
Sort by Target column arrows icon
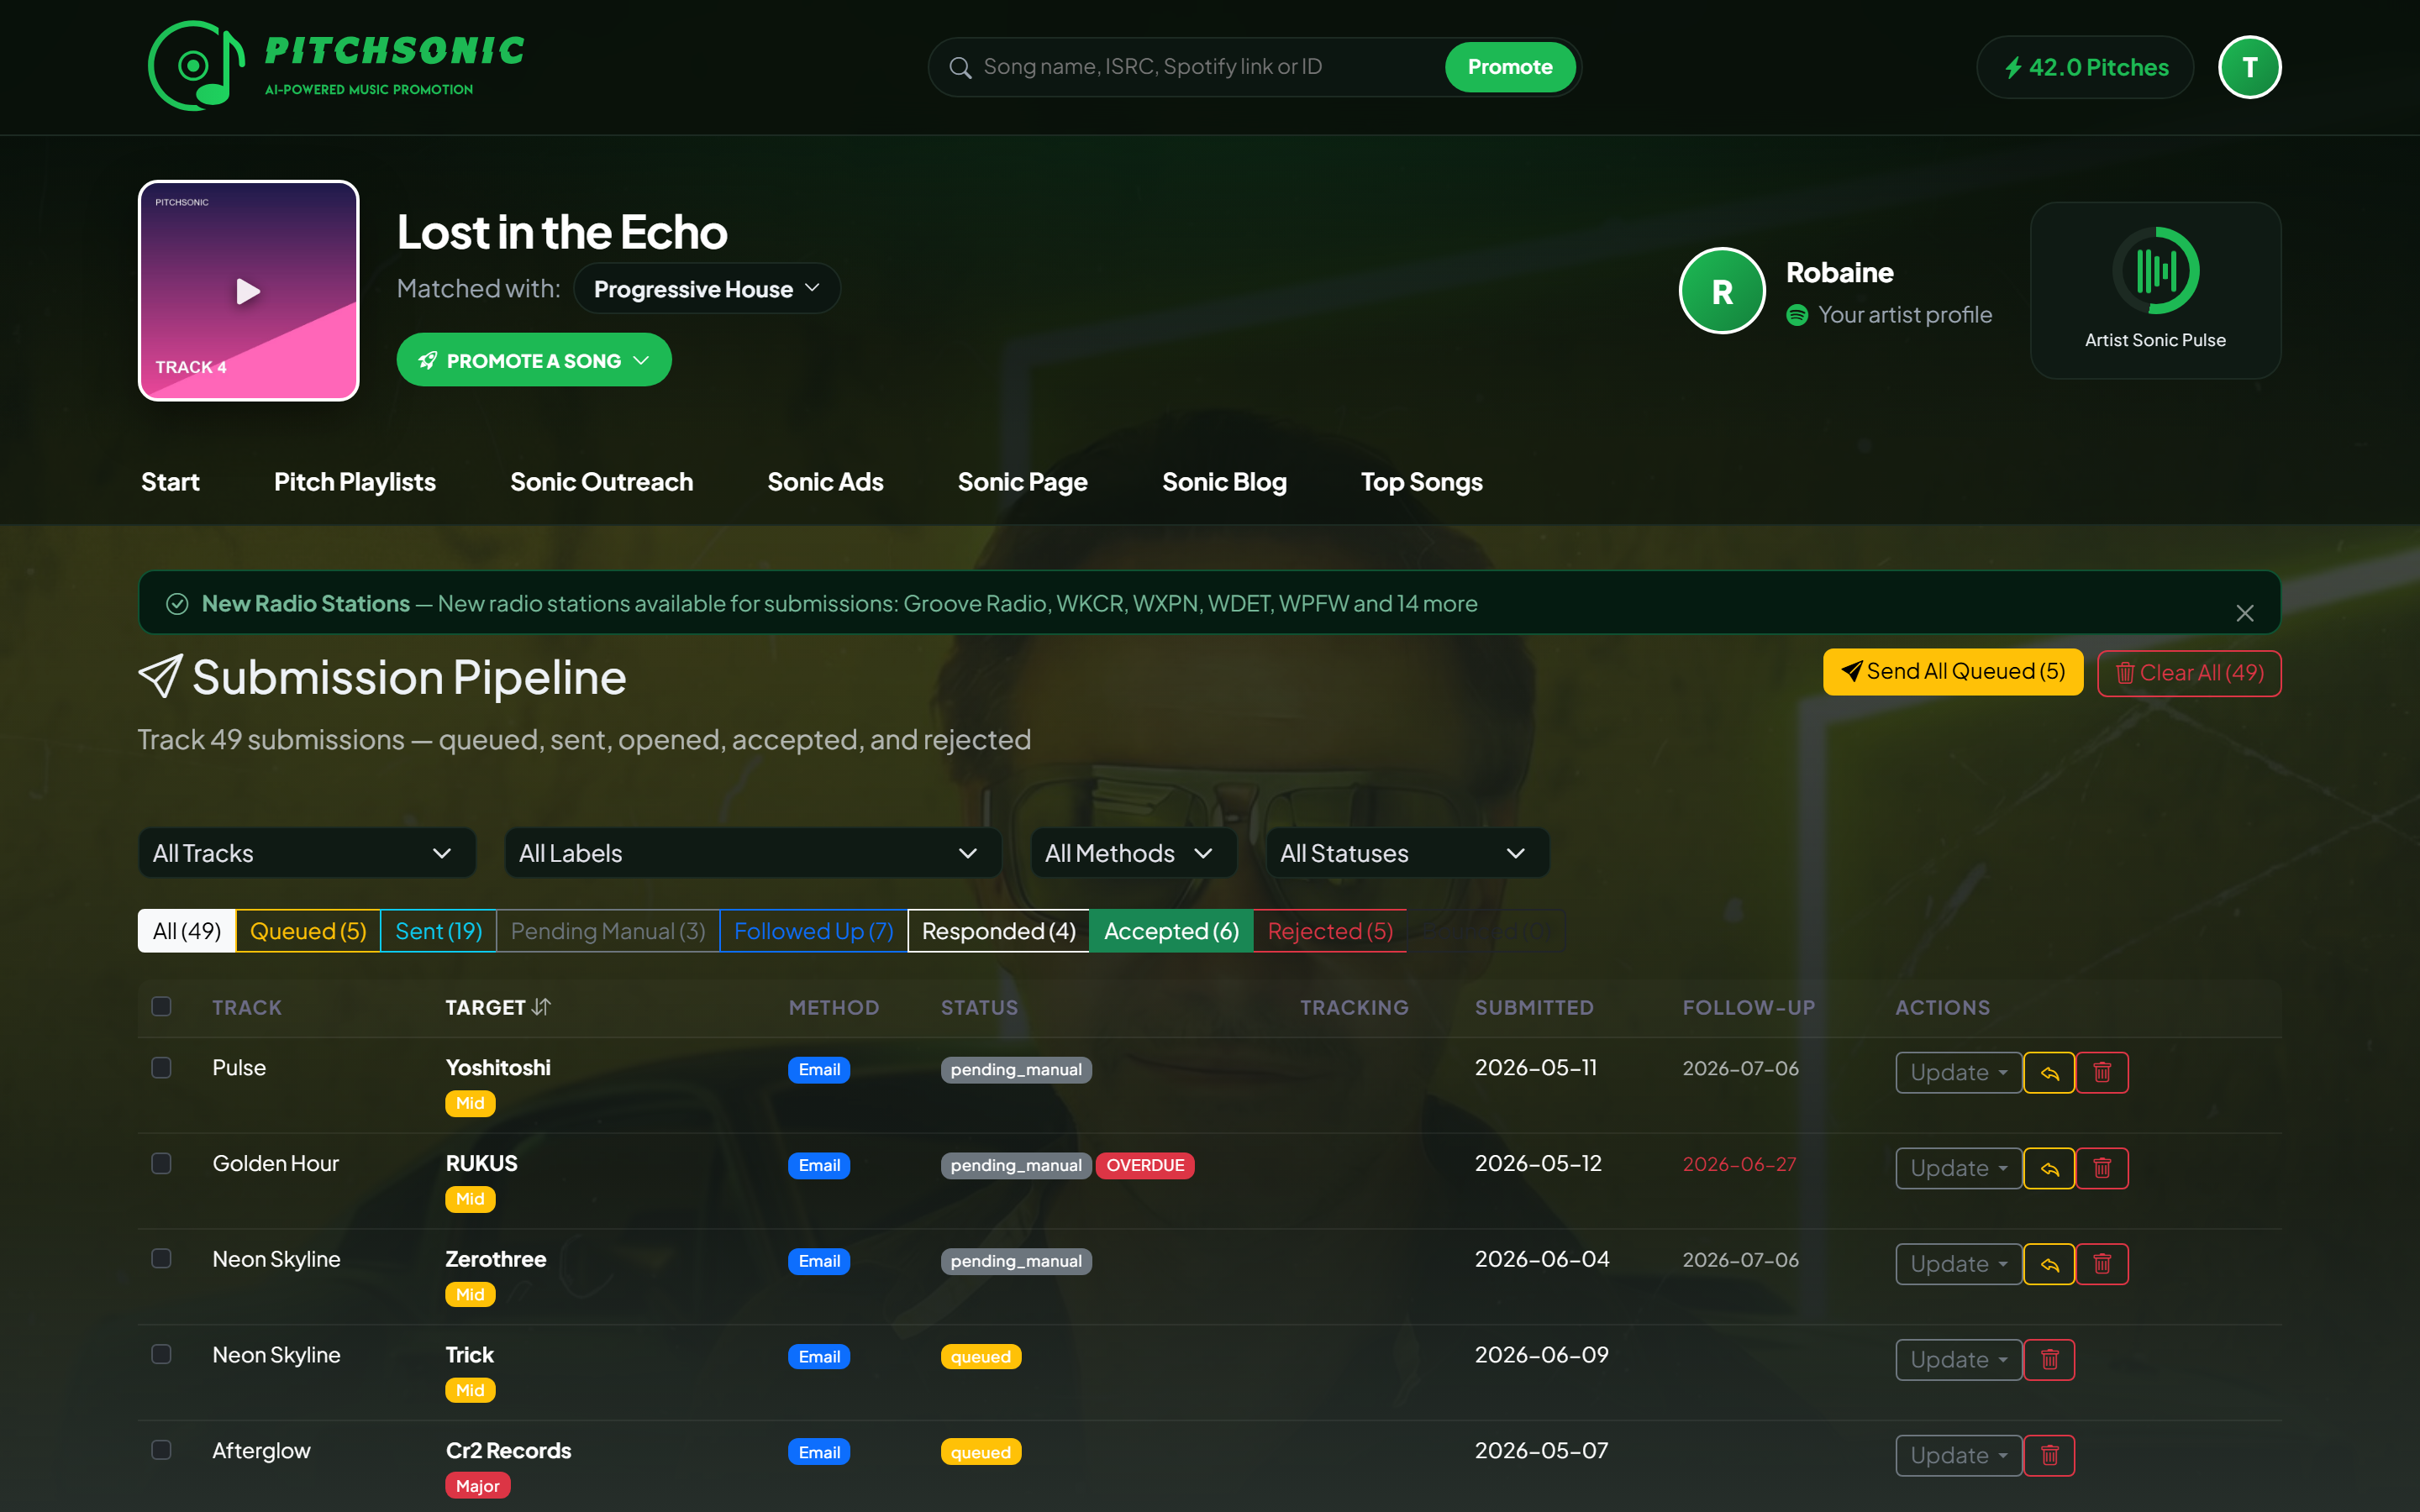541,1007
